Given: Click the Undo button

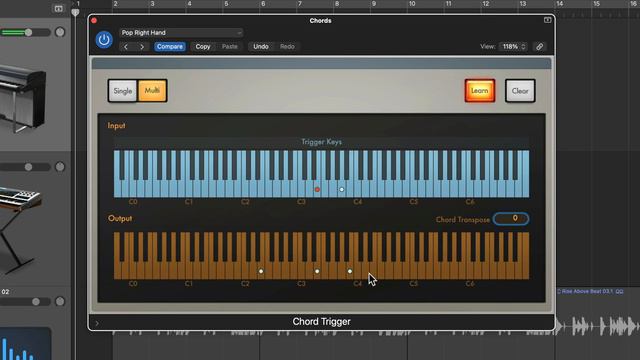Looking at the screenshot, I should pyautogui.click(x=261, y=47).
